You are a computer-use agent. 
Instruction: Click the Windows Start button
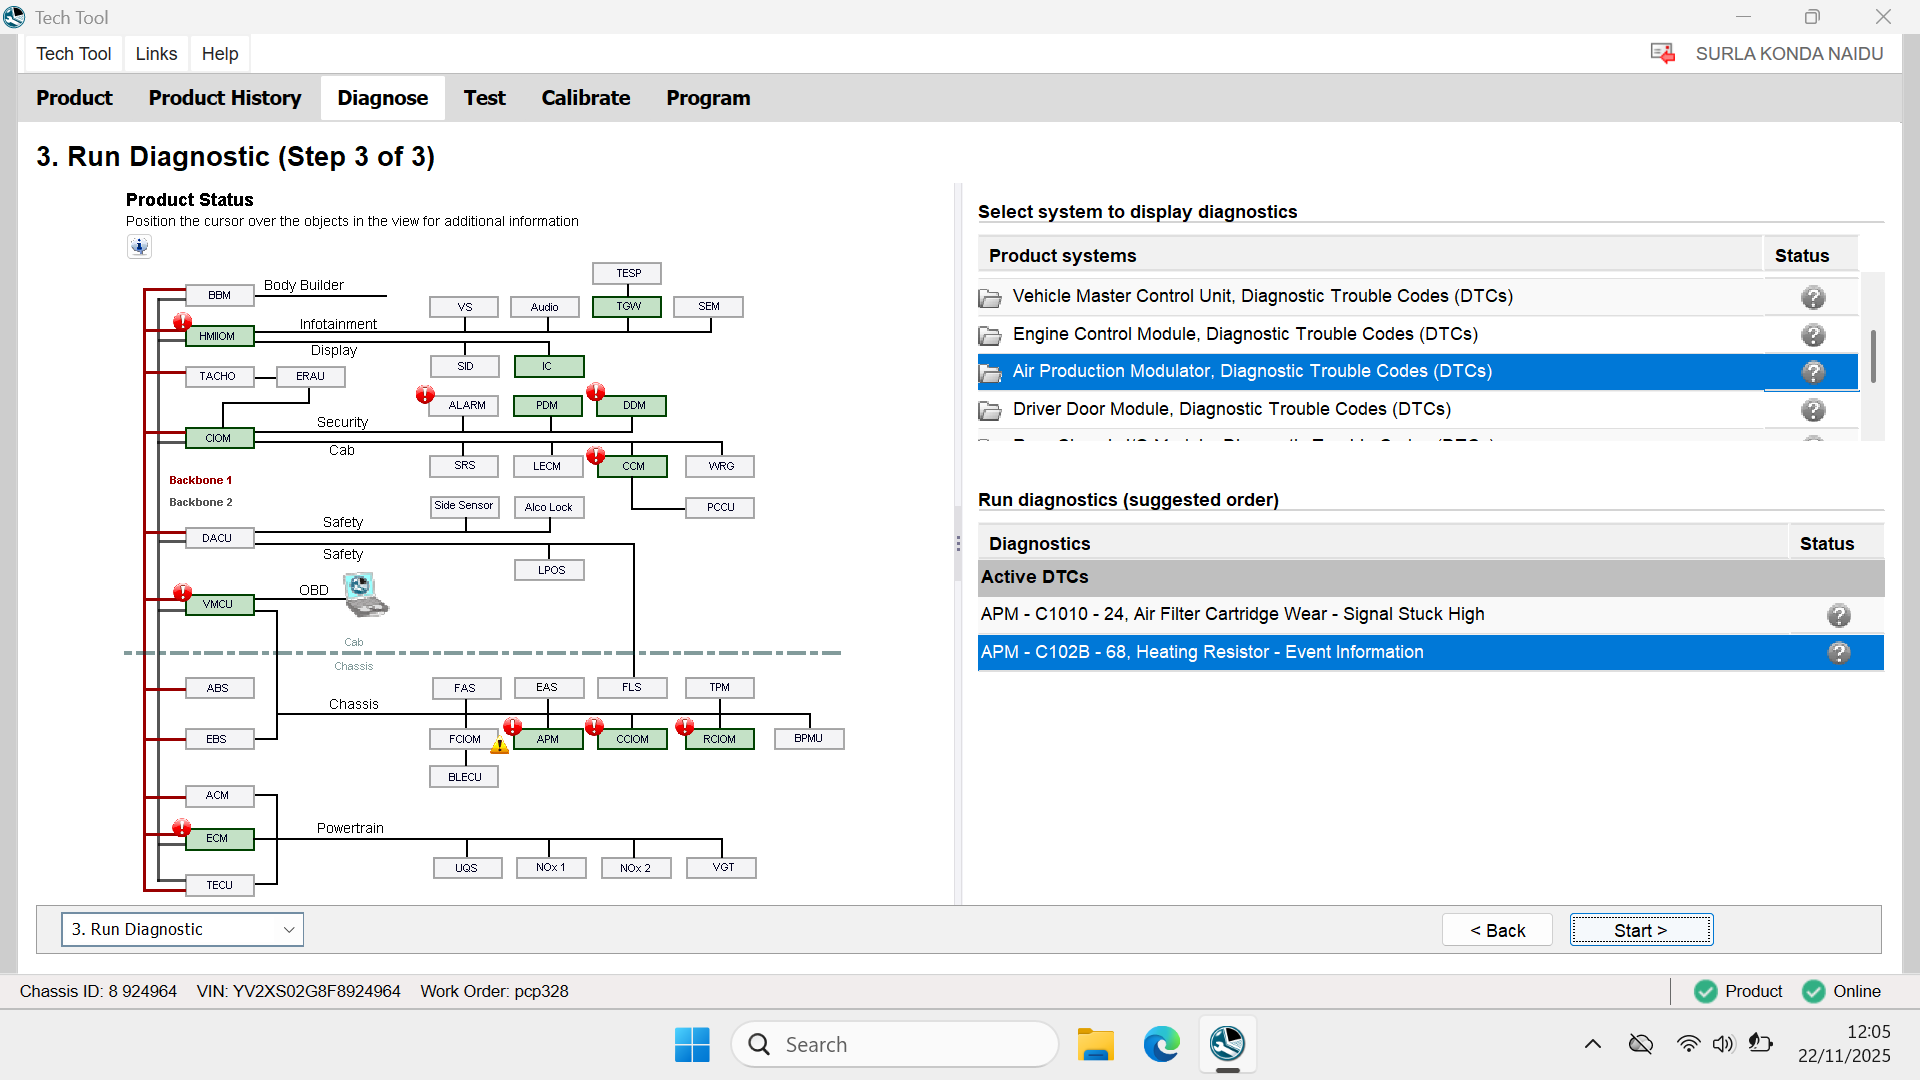692,1044
